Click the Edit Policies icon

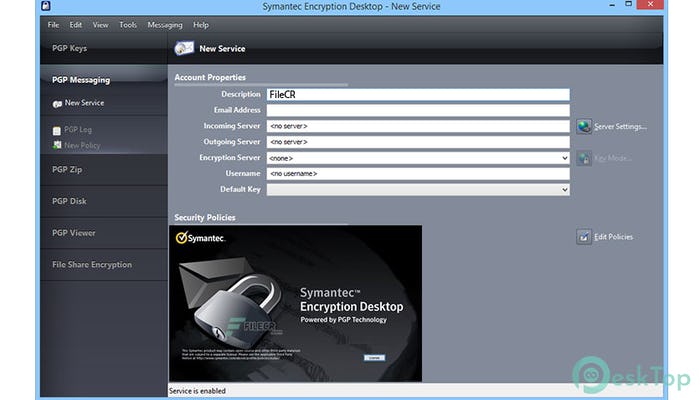[583, 237]
